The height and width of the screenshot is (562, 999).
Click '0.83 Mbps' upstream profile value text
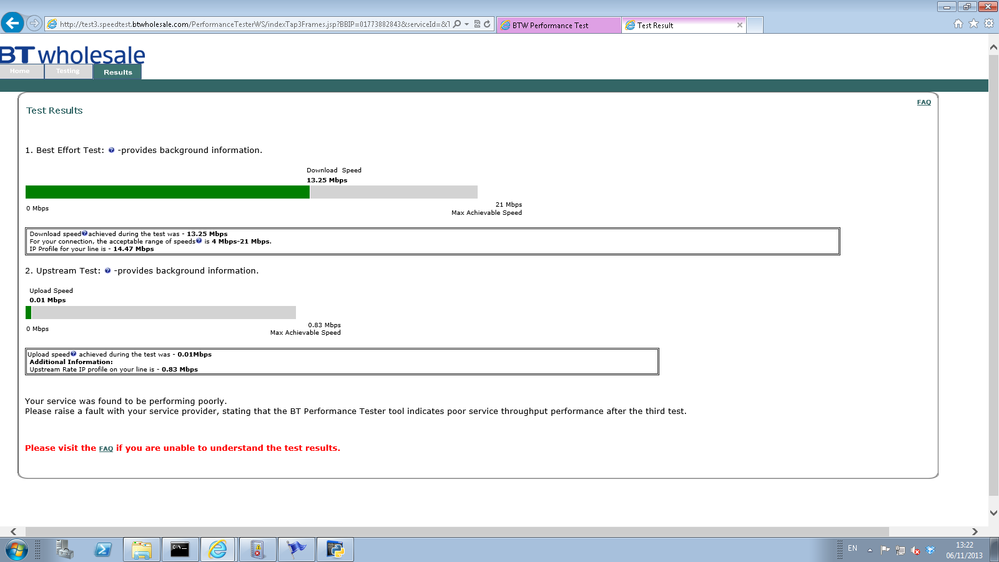179,370
